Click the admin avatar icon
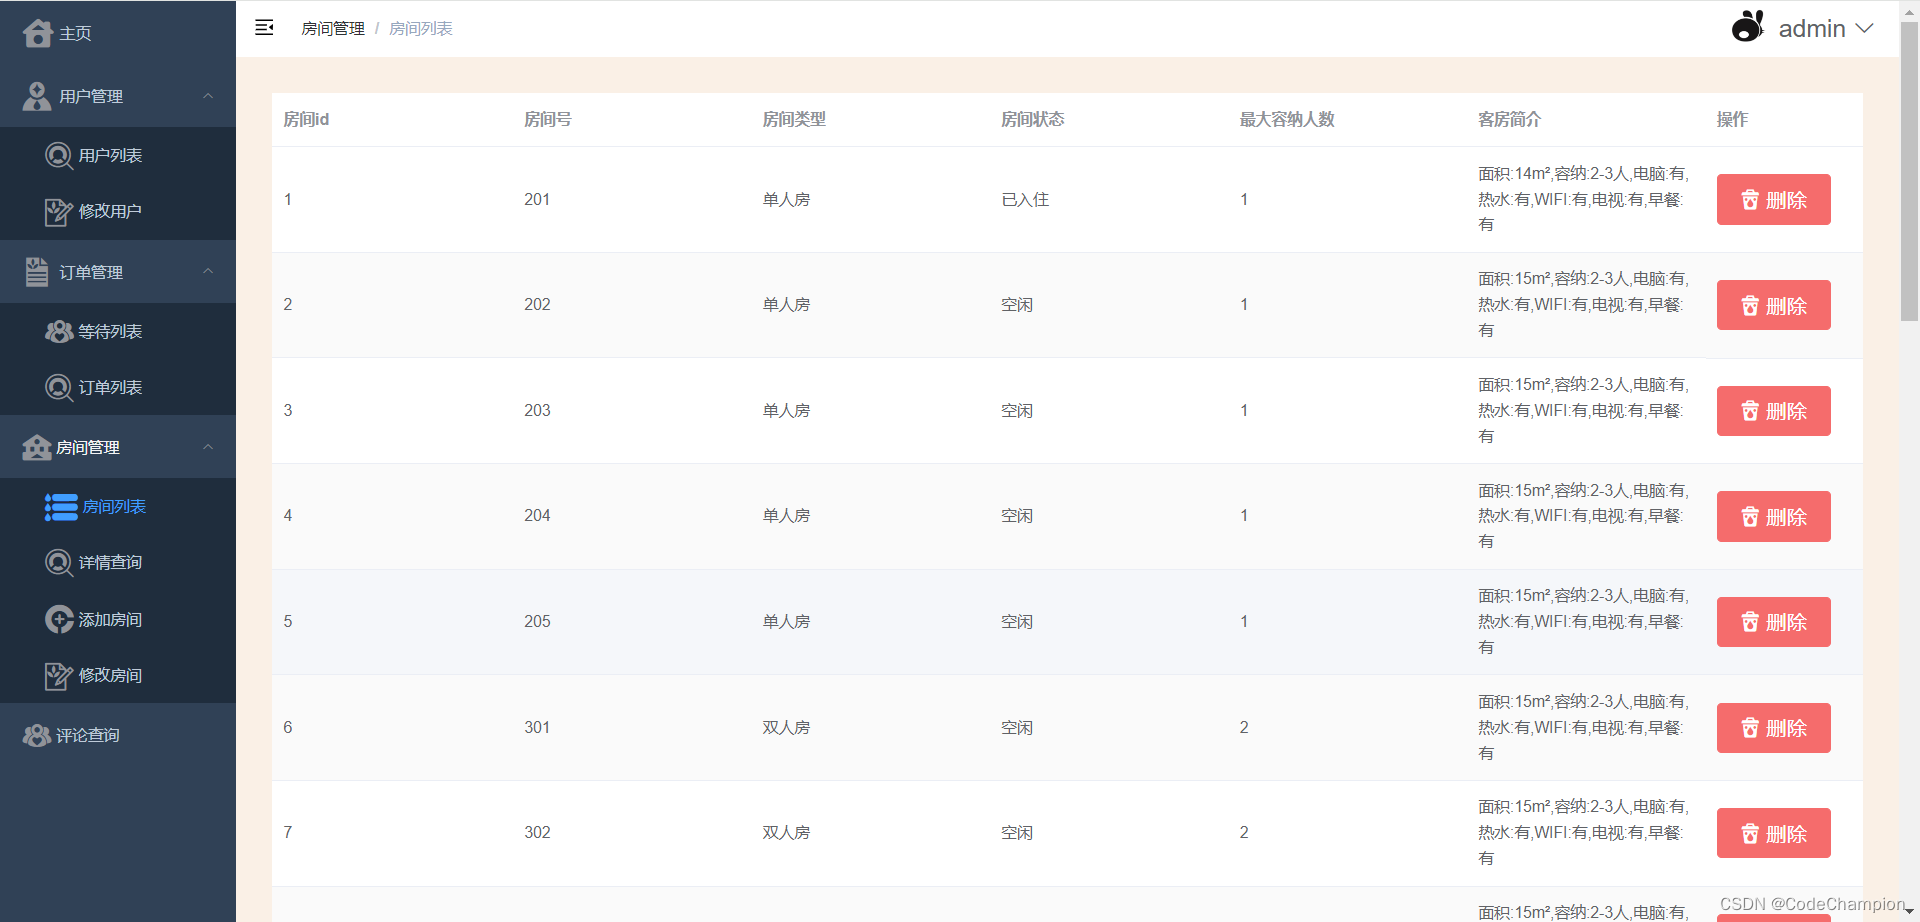The image size is (1920, 922). [1747, 26]
